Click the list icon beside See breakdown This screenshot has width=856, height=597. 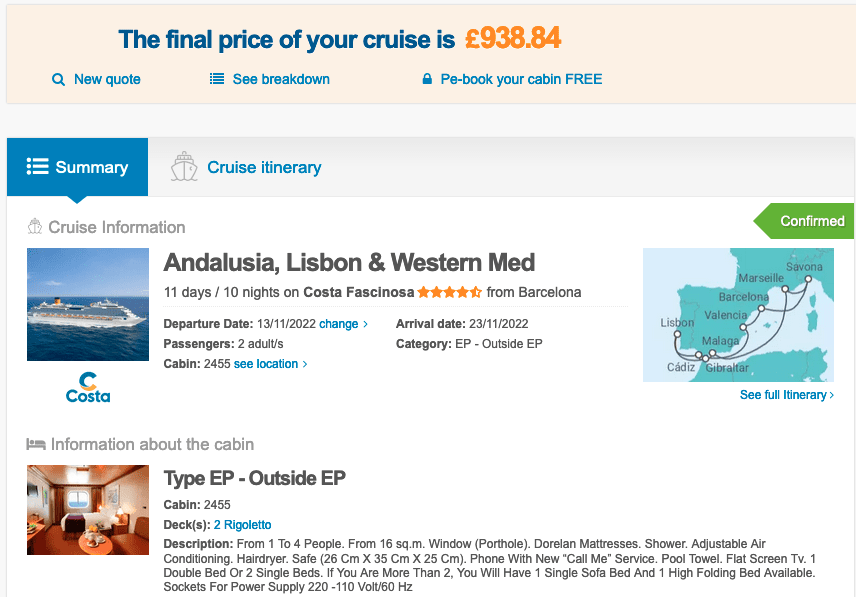[217, 79]
